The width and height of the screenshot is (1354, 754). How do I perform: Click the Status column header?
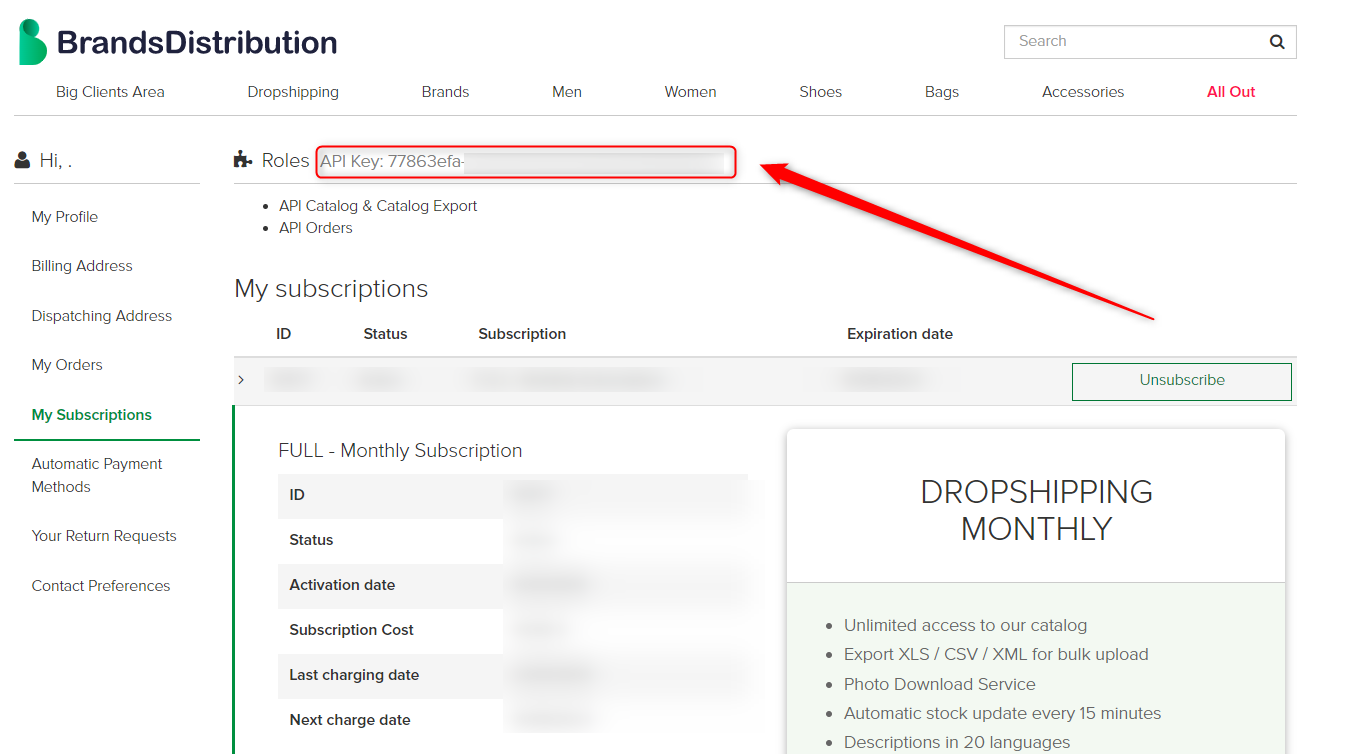click(x=385, y=334)
